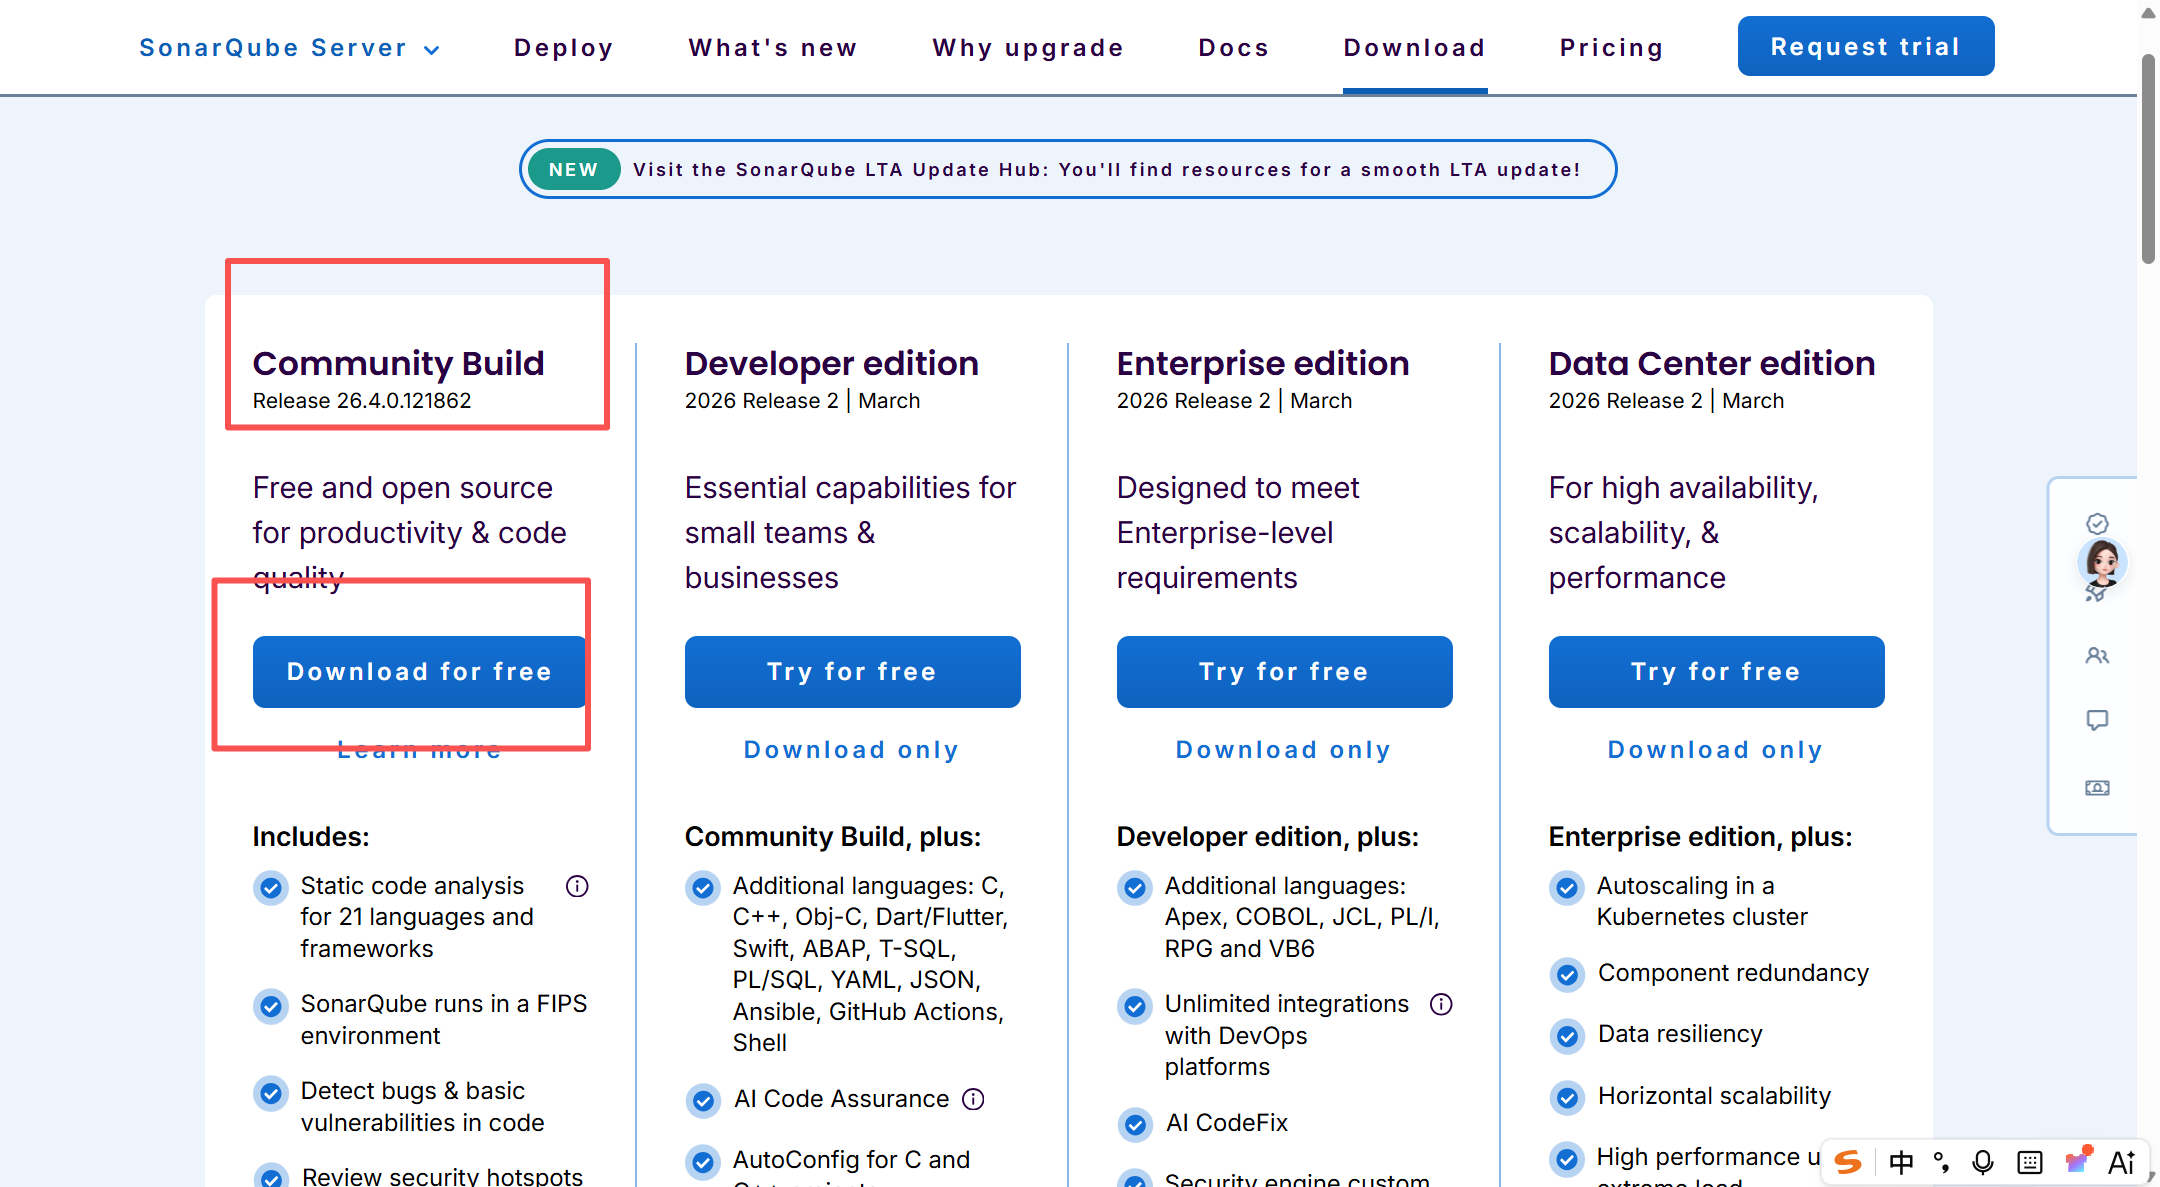The image size is (2160, 1187).
Task: Click the Request trial button
Action: (1865, 46)
